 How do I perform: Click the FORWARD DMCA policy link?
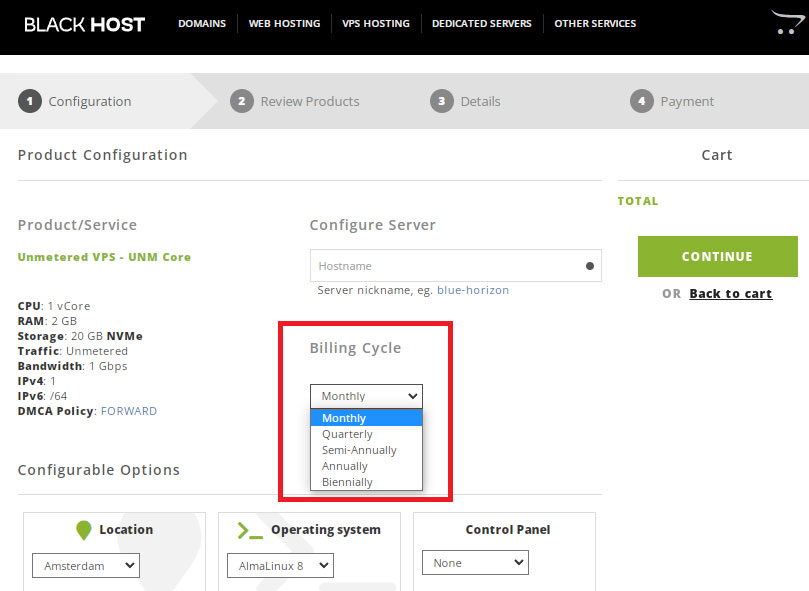(x=128, y=411)
